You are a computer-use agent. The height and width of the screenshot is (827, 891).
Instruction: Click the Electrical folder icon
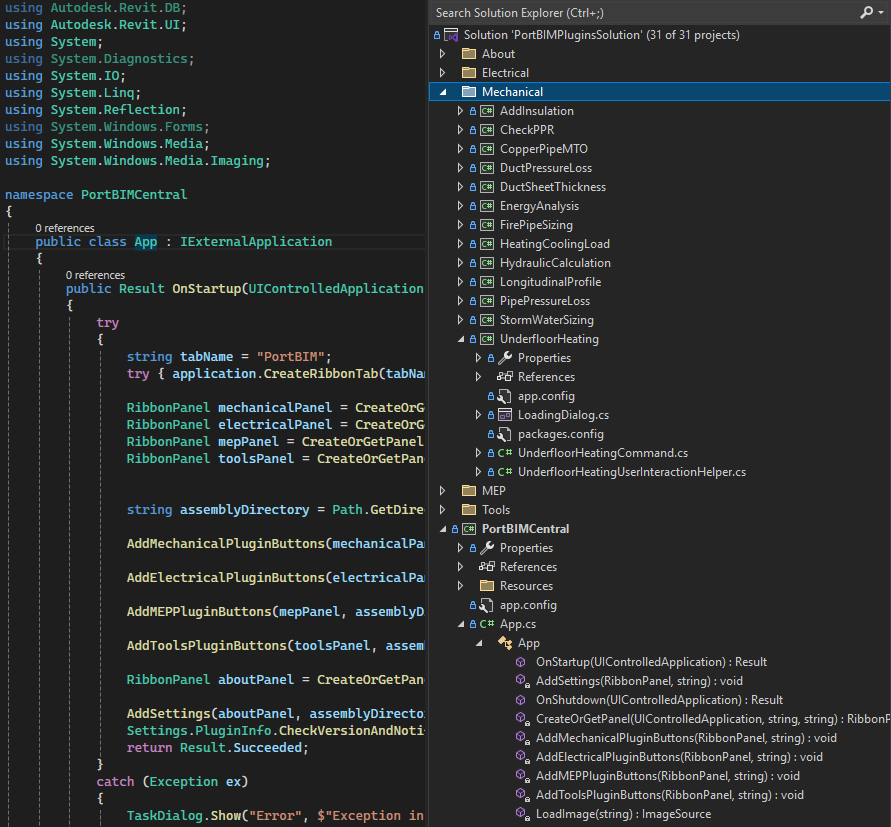tap(469, 73)
